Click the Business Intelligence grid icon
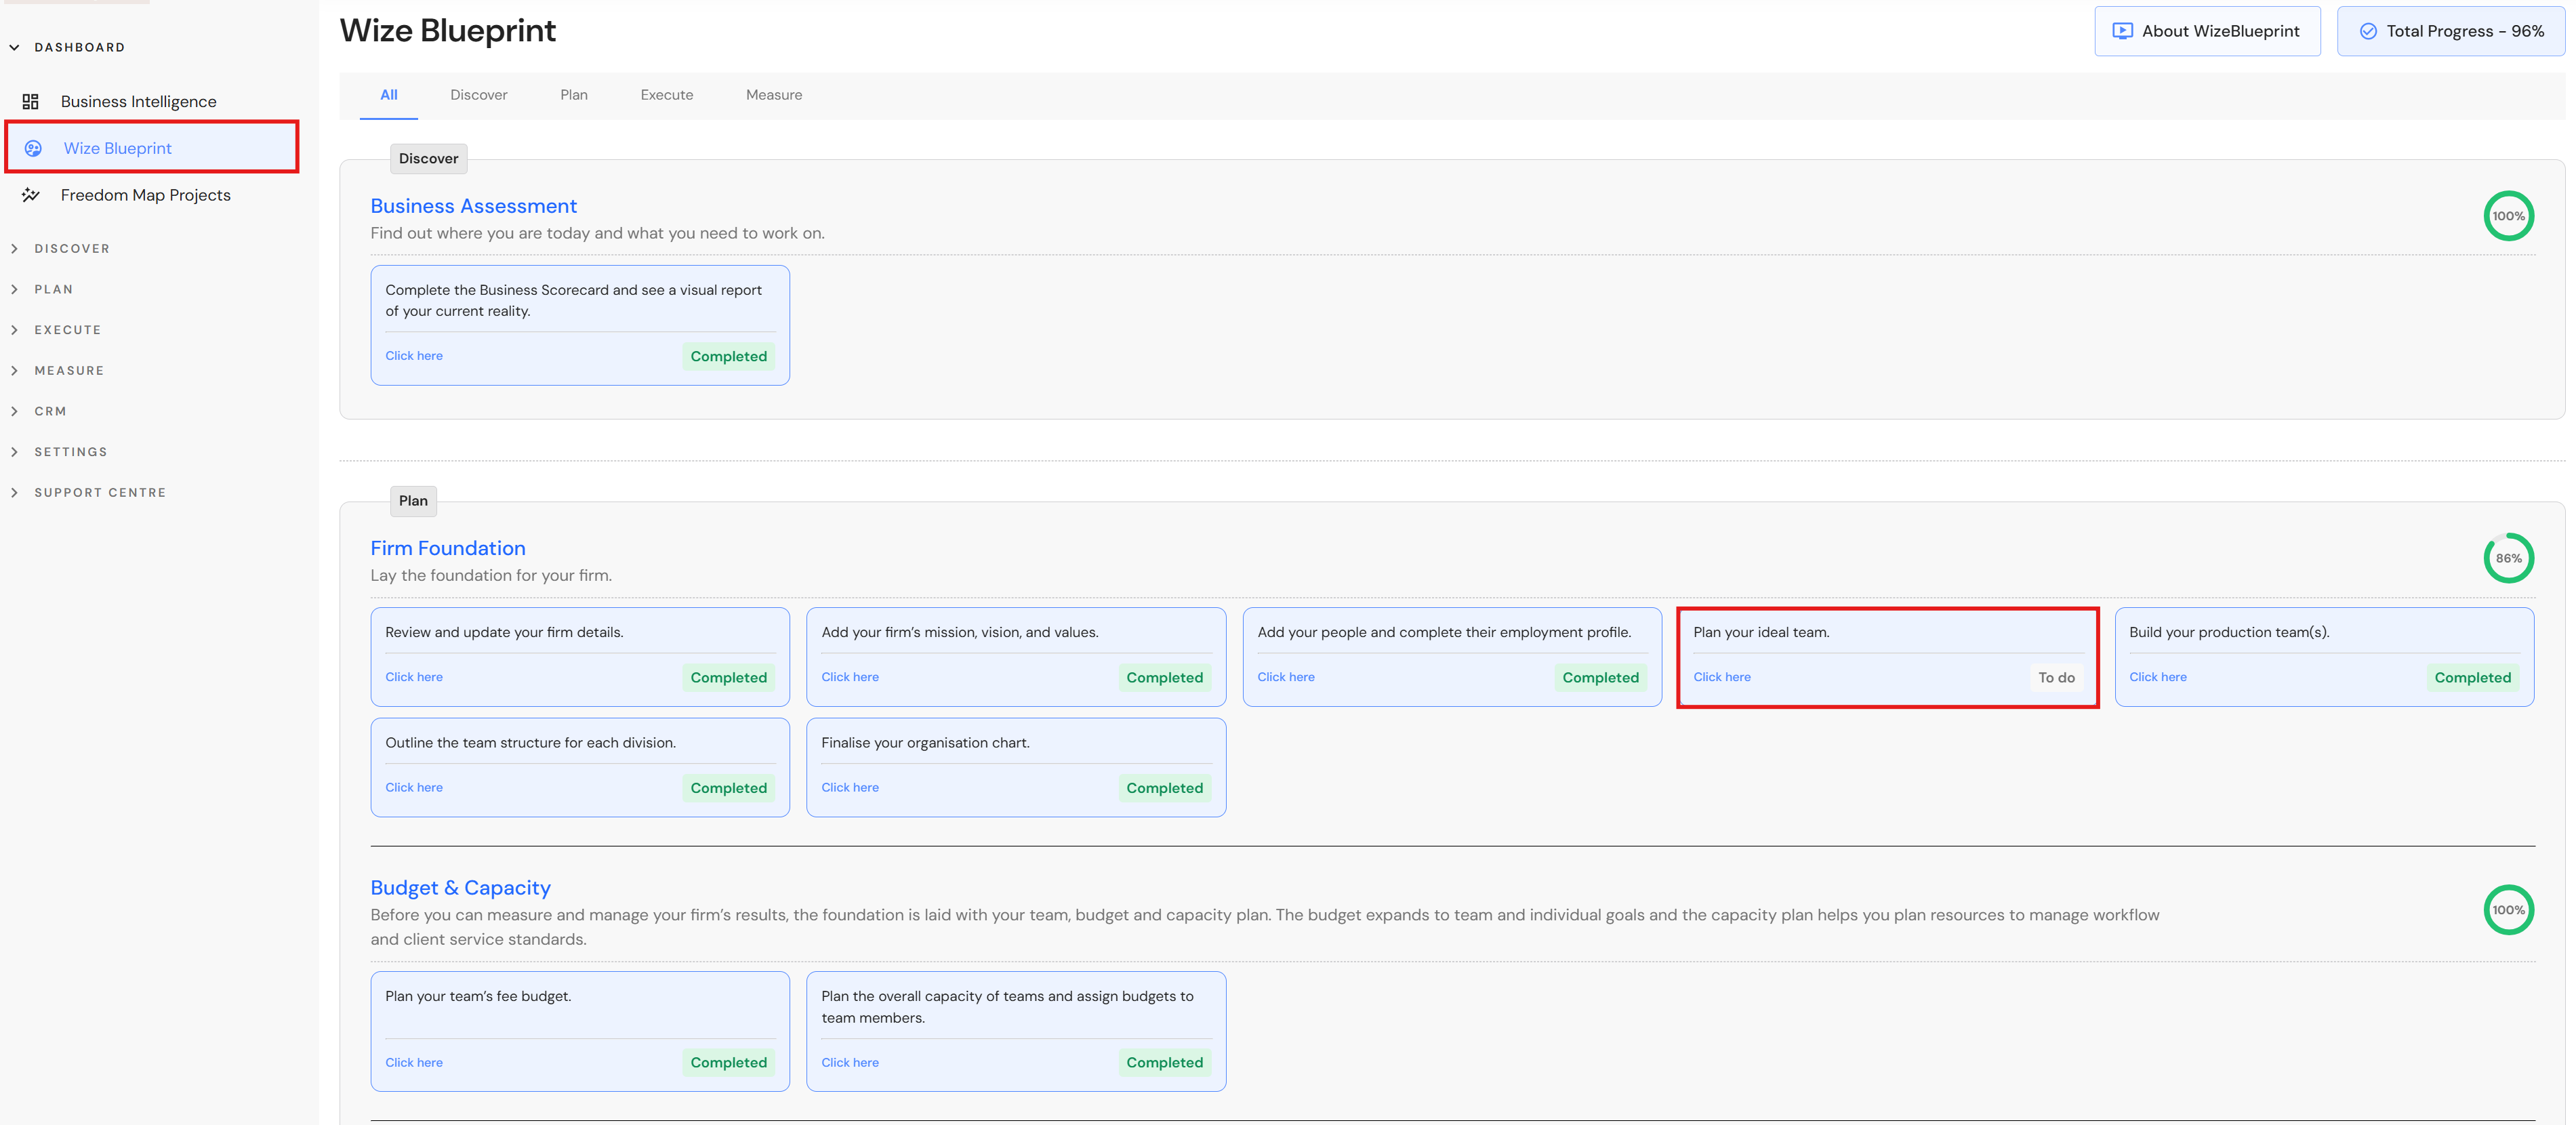The image size is (2576, 1125). [30, 101]
